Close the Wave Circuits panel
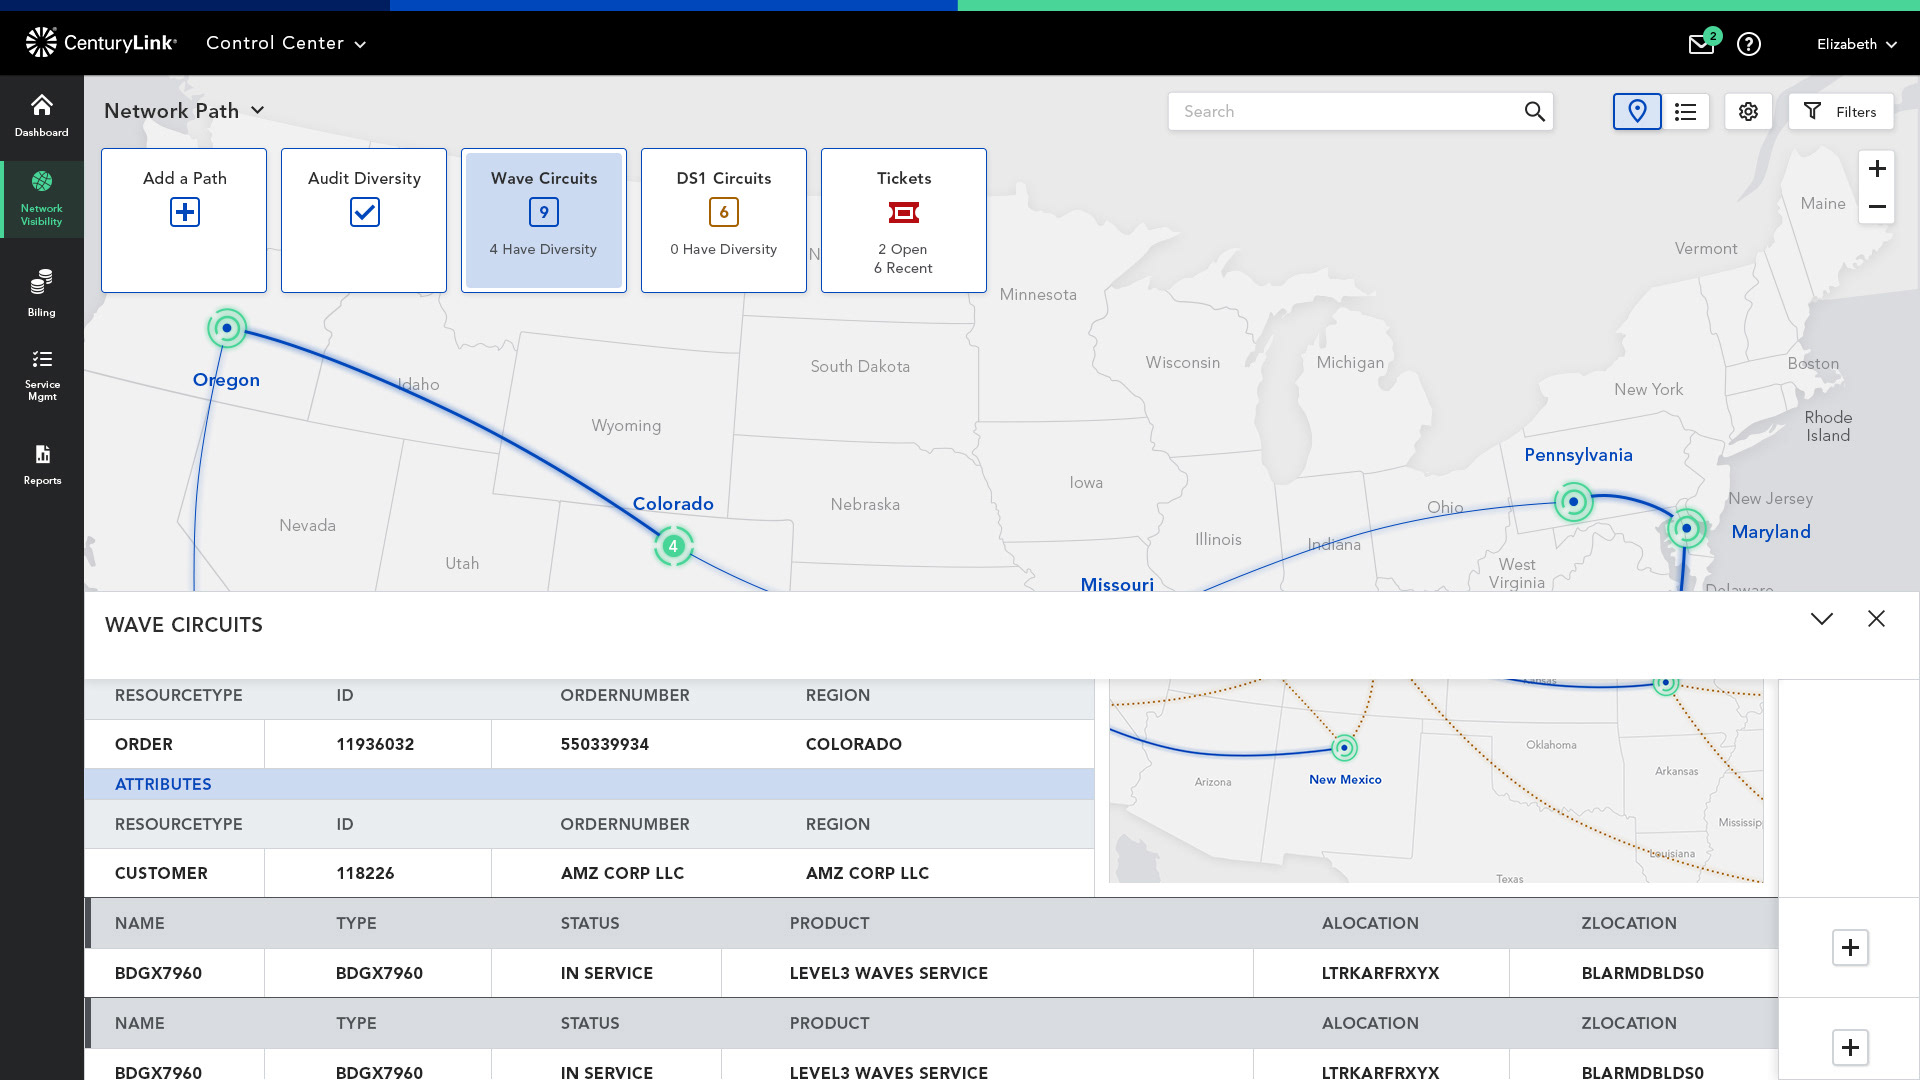1920x1080 pixels. (1876, 619)
